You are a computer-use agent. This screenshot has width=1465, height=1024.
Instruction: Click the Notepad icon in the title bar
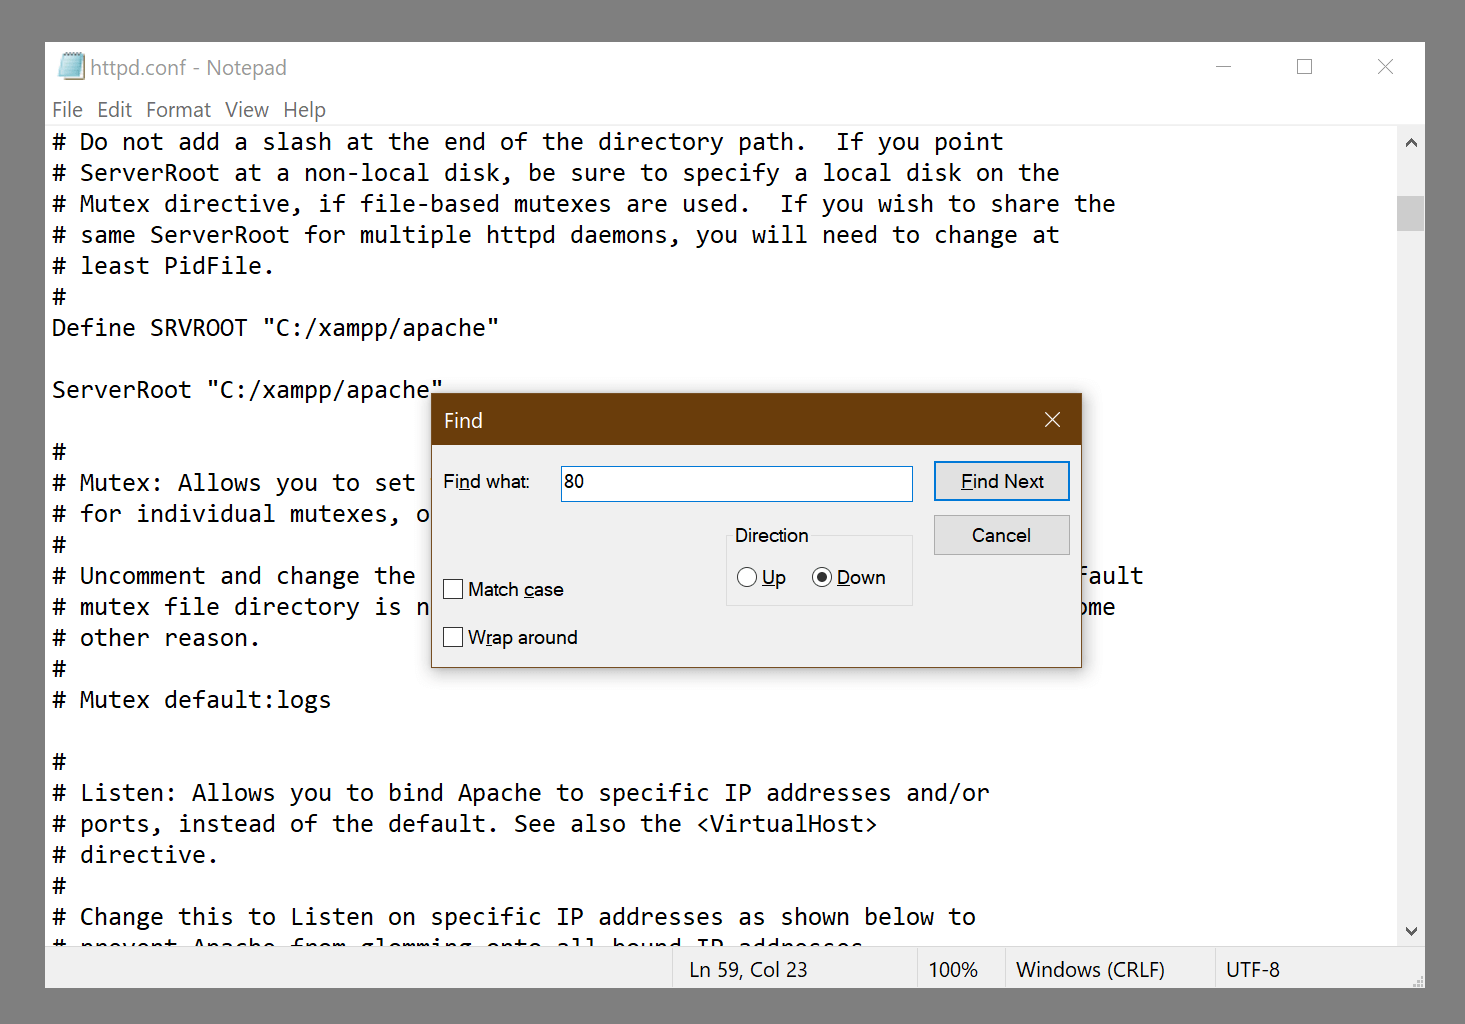[71, 66]
